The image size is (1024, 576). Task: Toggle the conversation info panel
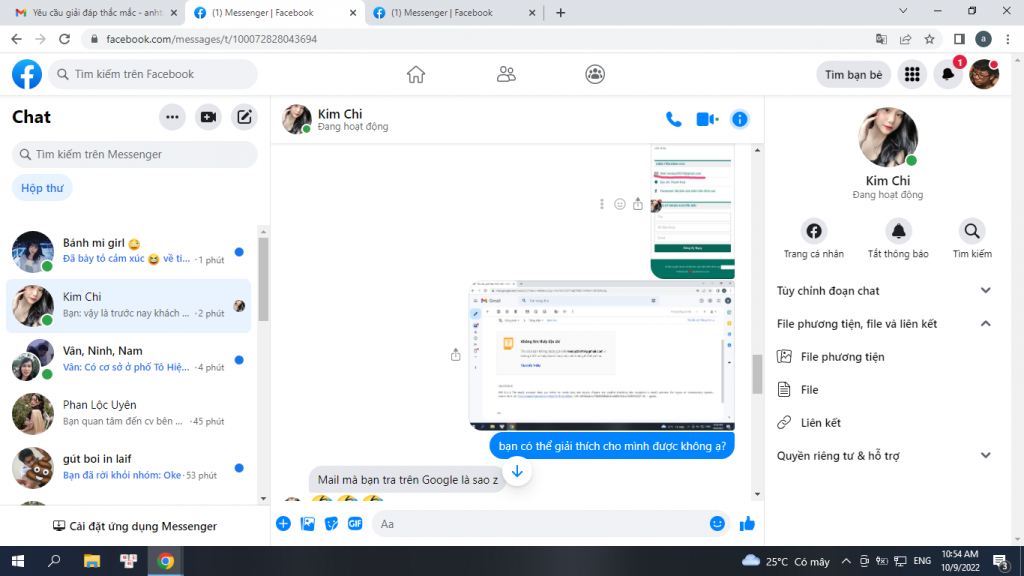[x=740, y=119]
